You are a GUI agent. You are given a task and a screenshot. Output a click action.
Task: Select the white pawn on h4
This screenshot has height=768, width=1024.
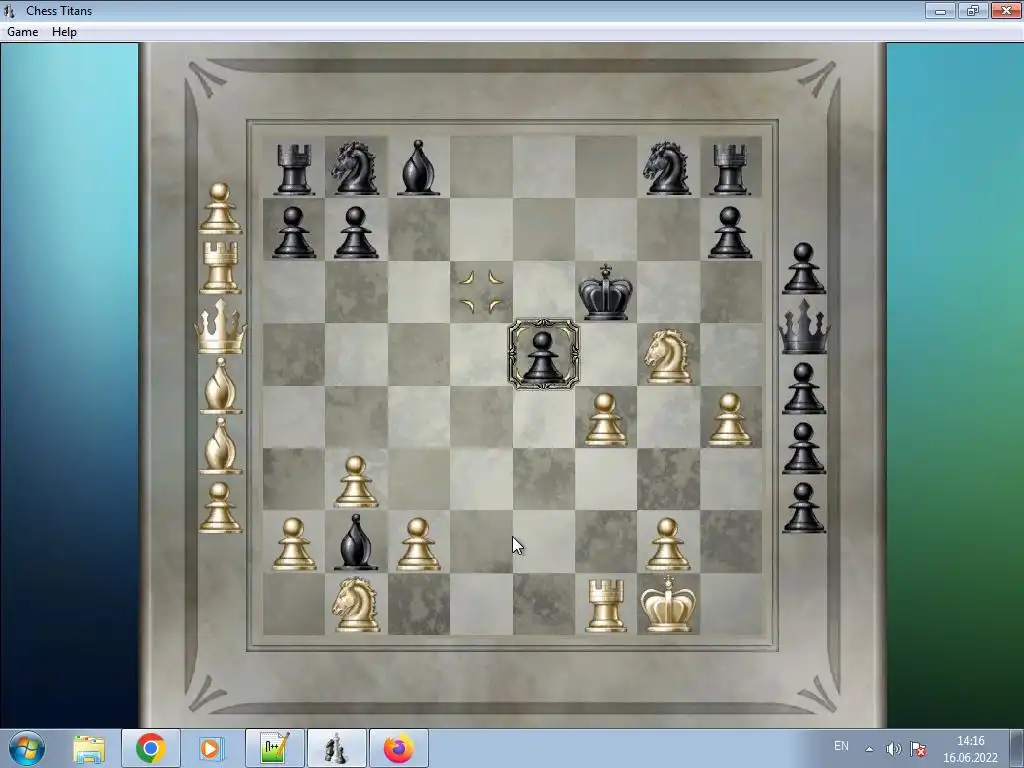tap(730, 419)
